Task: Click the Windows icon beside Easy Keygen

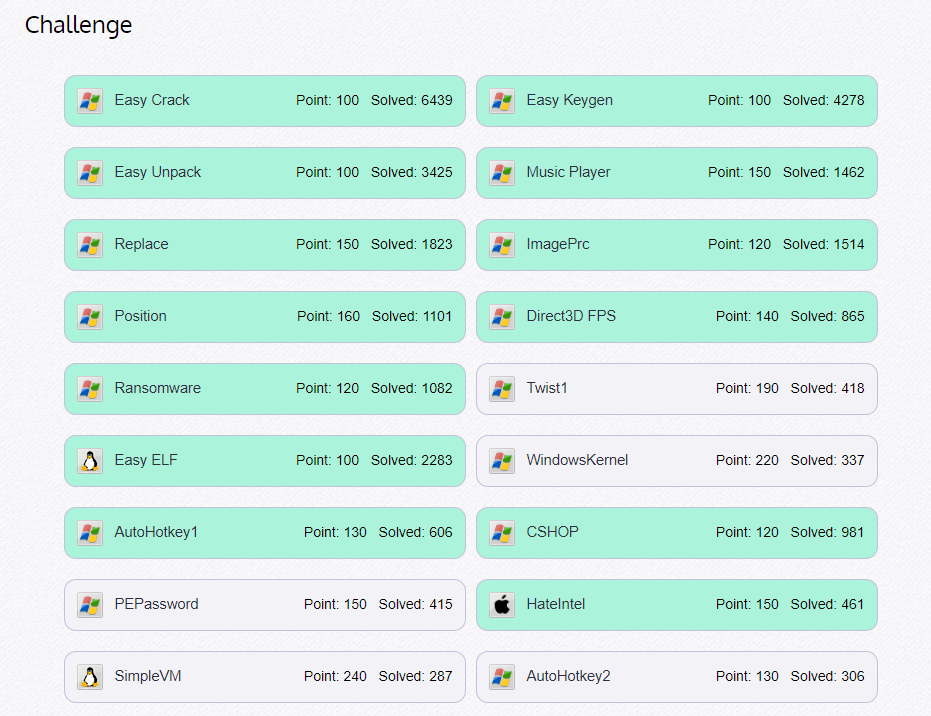Action: [x=502, y=102]
